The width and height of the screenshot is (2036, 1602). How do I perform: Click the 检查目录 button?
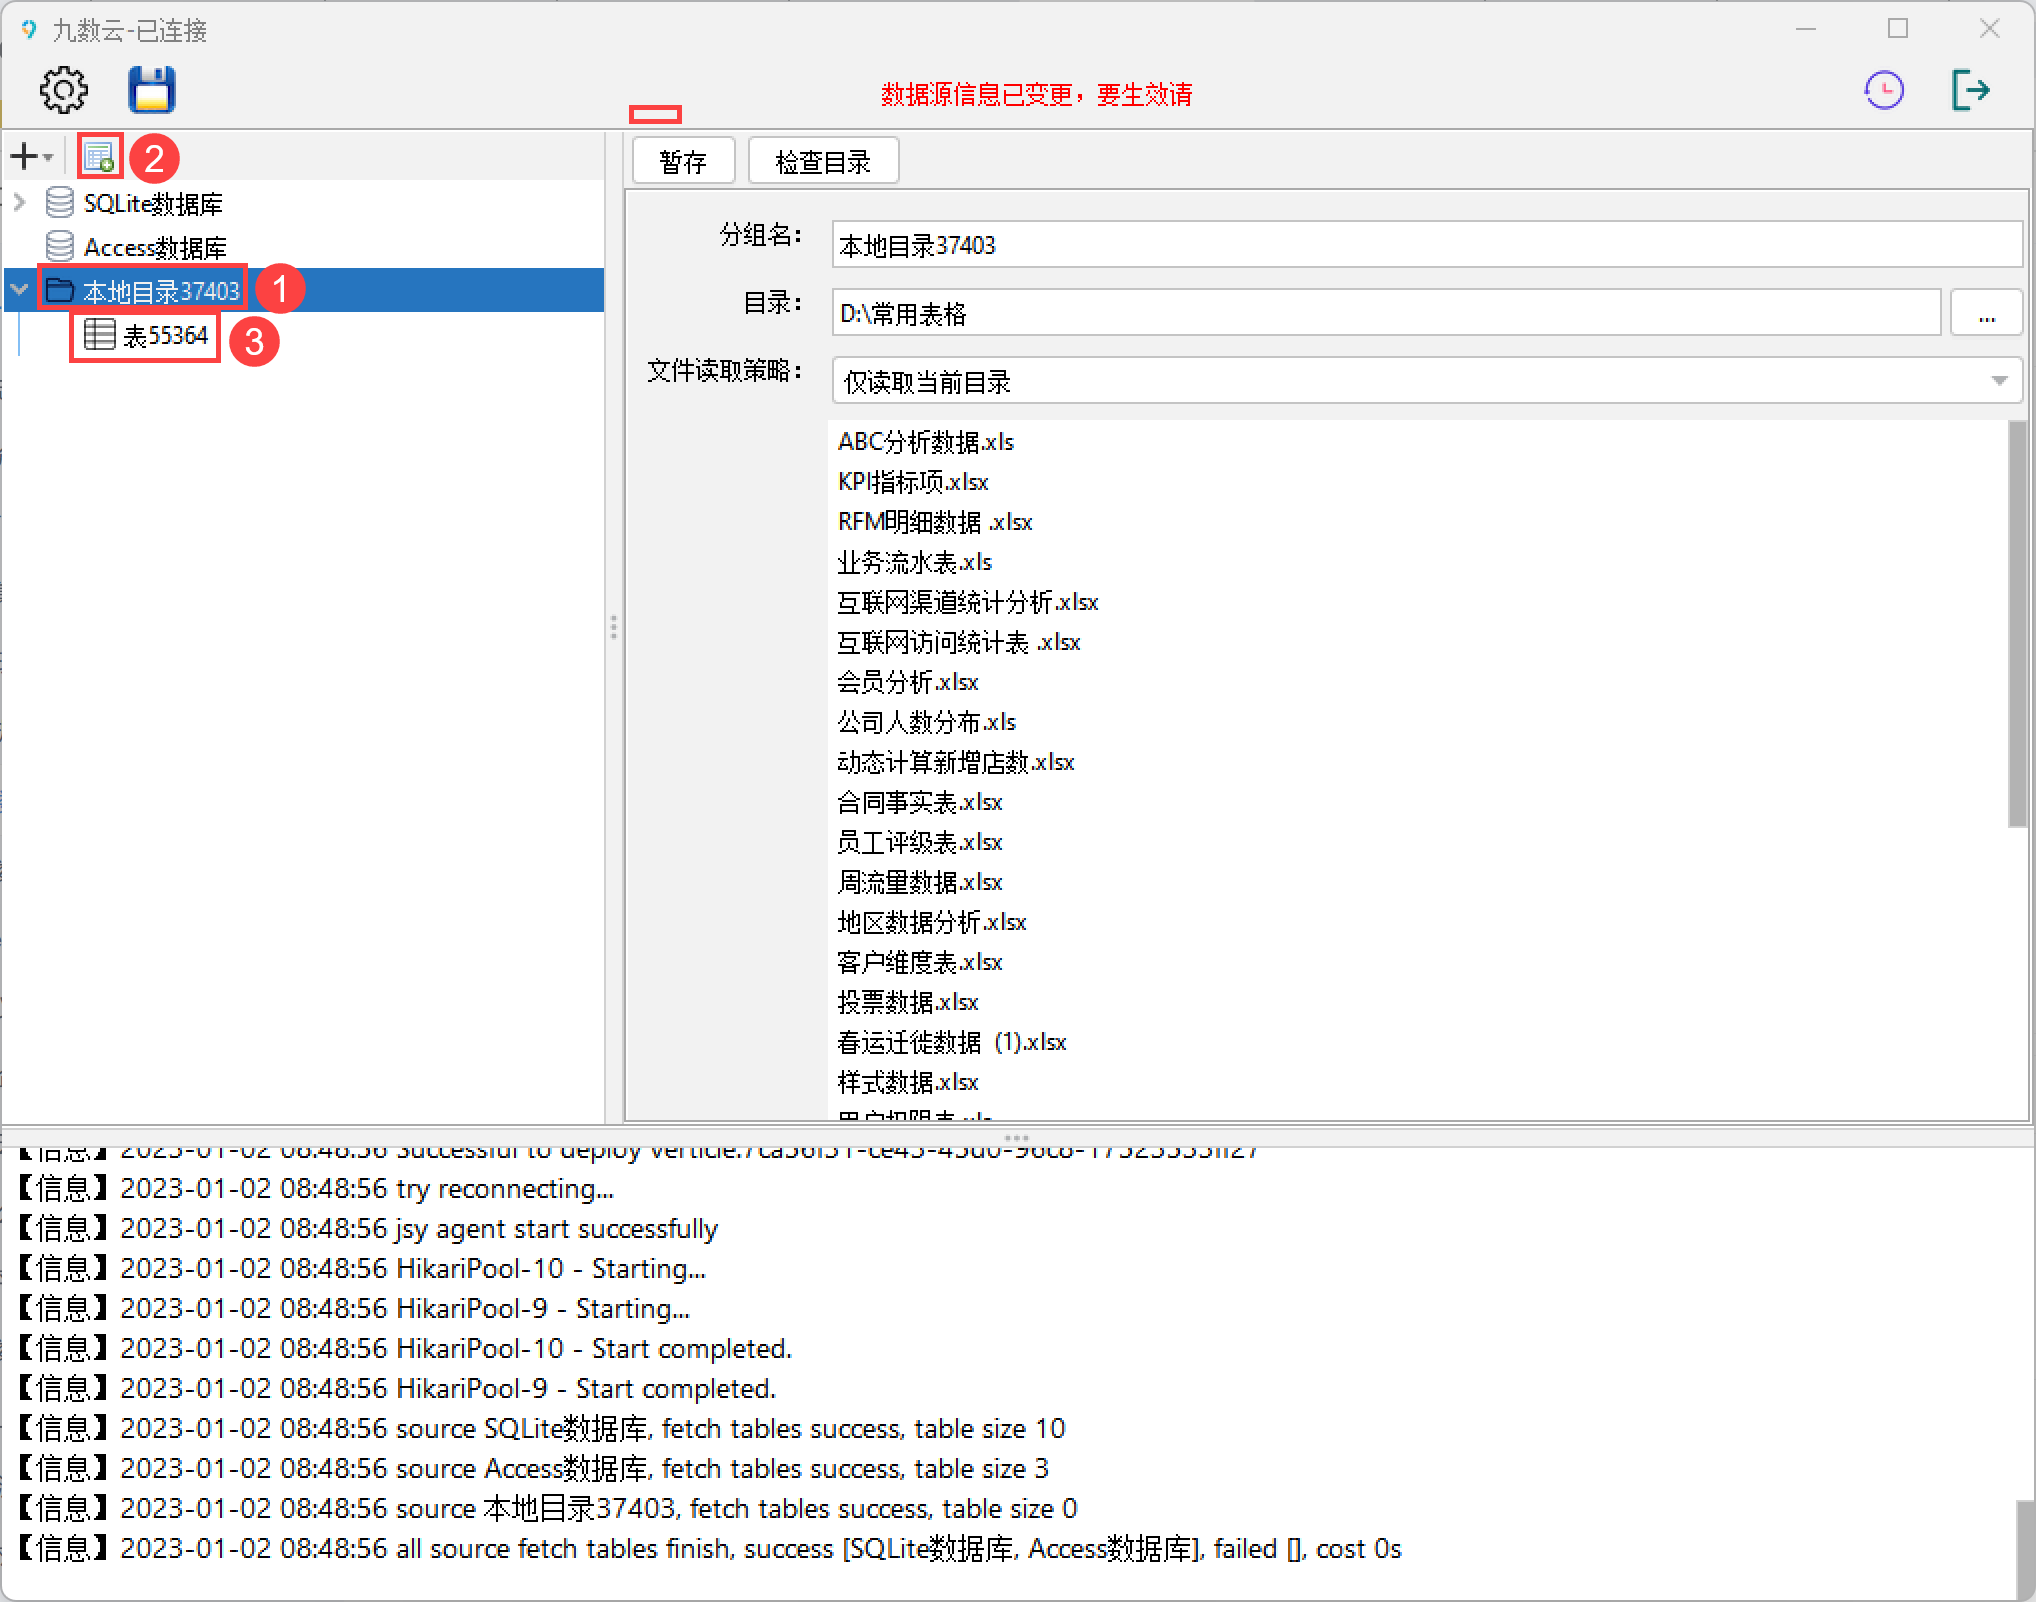click(x=823, y=161)
